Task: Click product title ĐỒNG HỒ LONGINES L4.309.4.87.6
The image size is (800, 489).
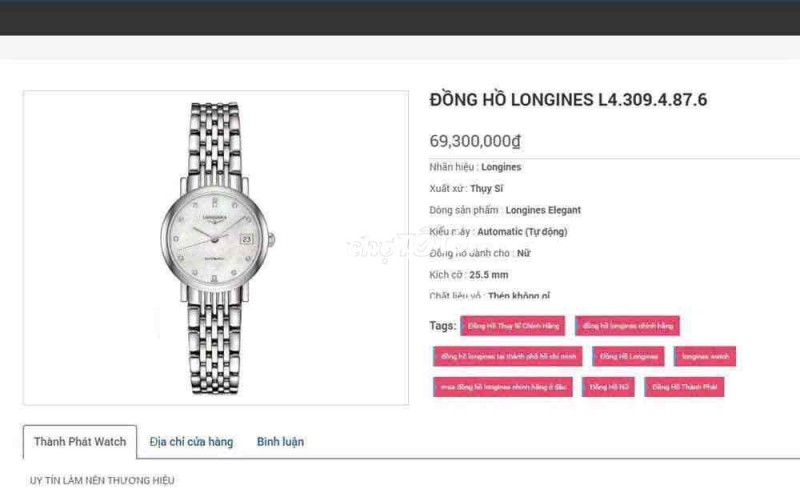Action: pyautogui.click(x=568, y=100)
